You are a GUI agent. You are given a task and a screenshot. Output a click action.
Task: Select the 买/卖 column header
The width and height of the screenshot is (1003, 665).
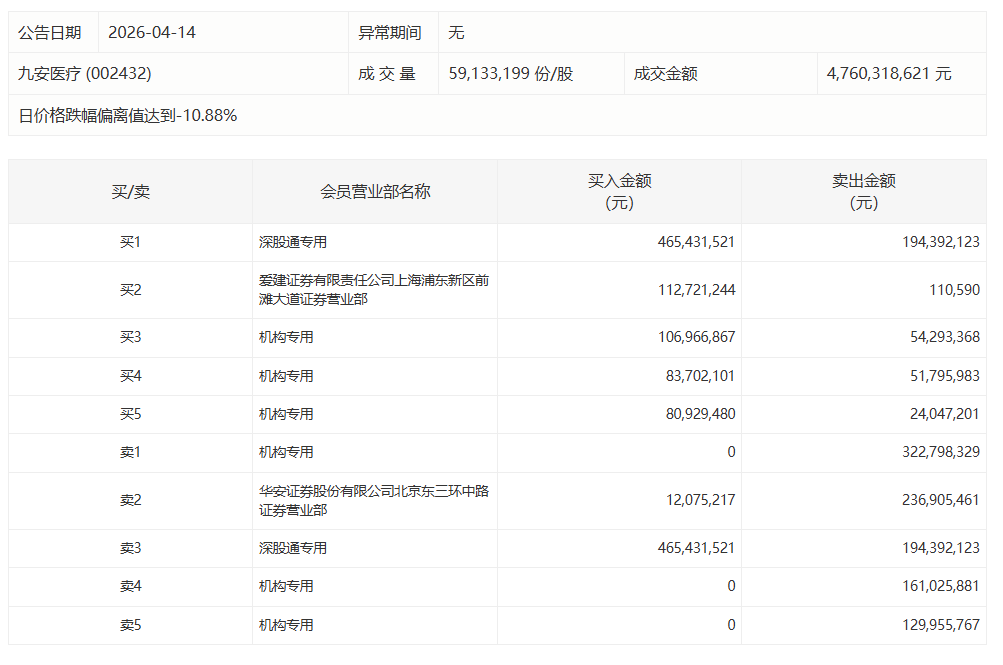[130, 191]
